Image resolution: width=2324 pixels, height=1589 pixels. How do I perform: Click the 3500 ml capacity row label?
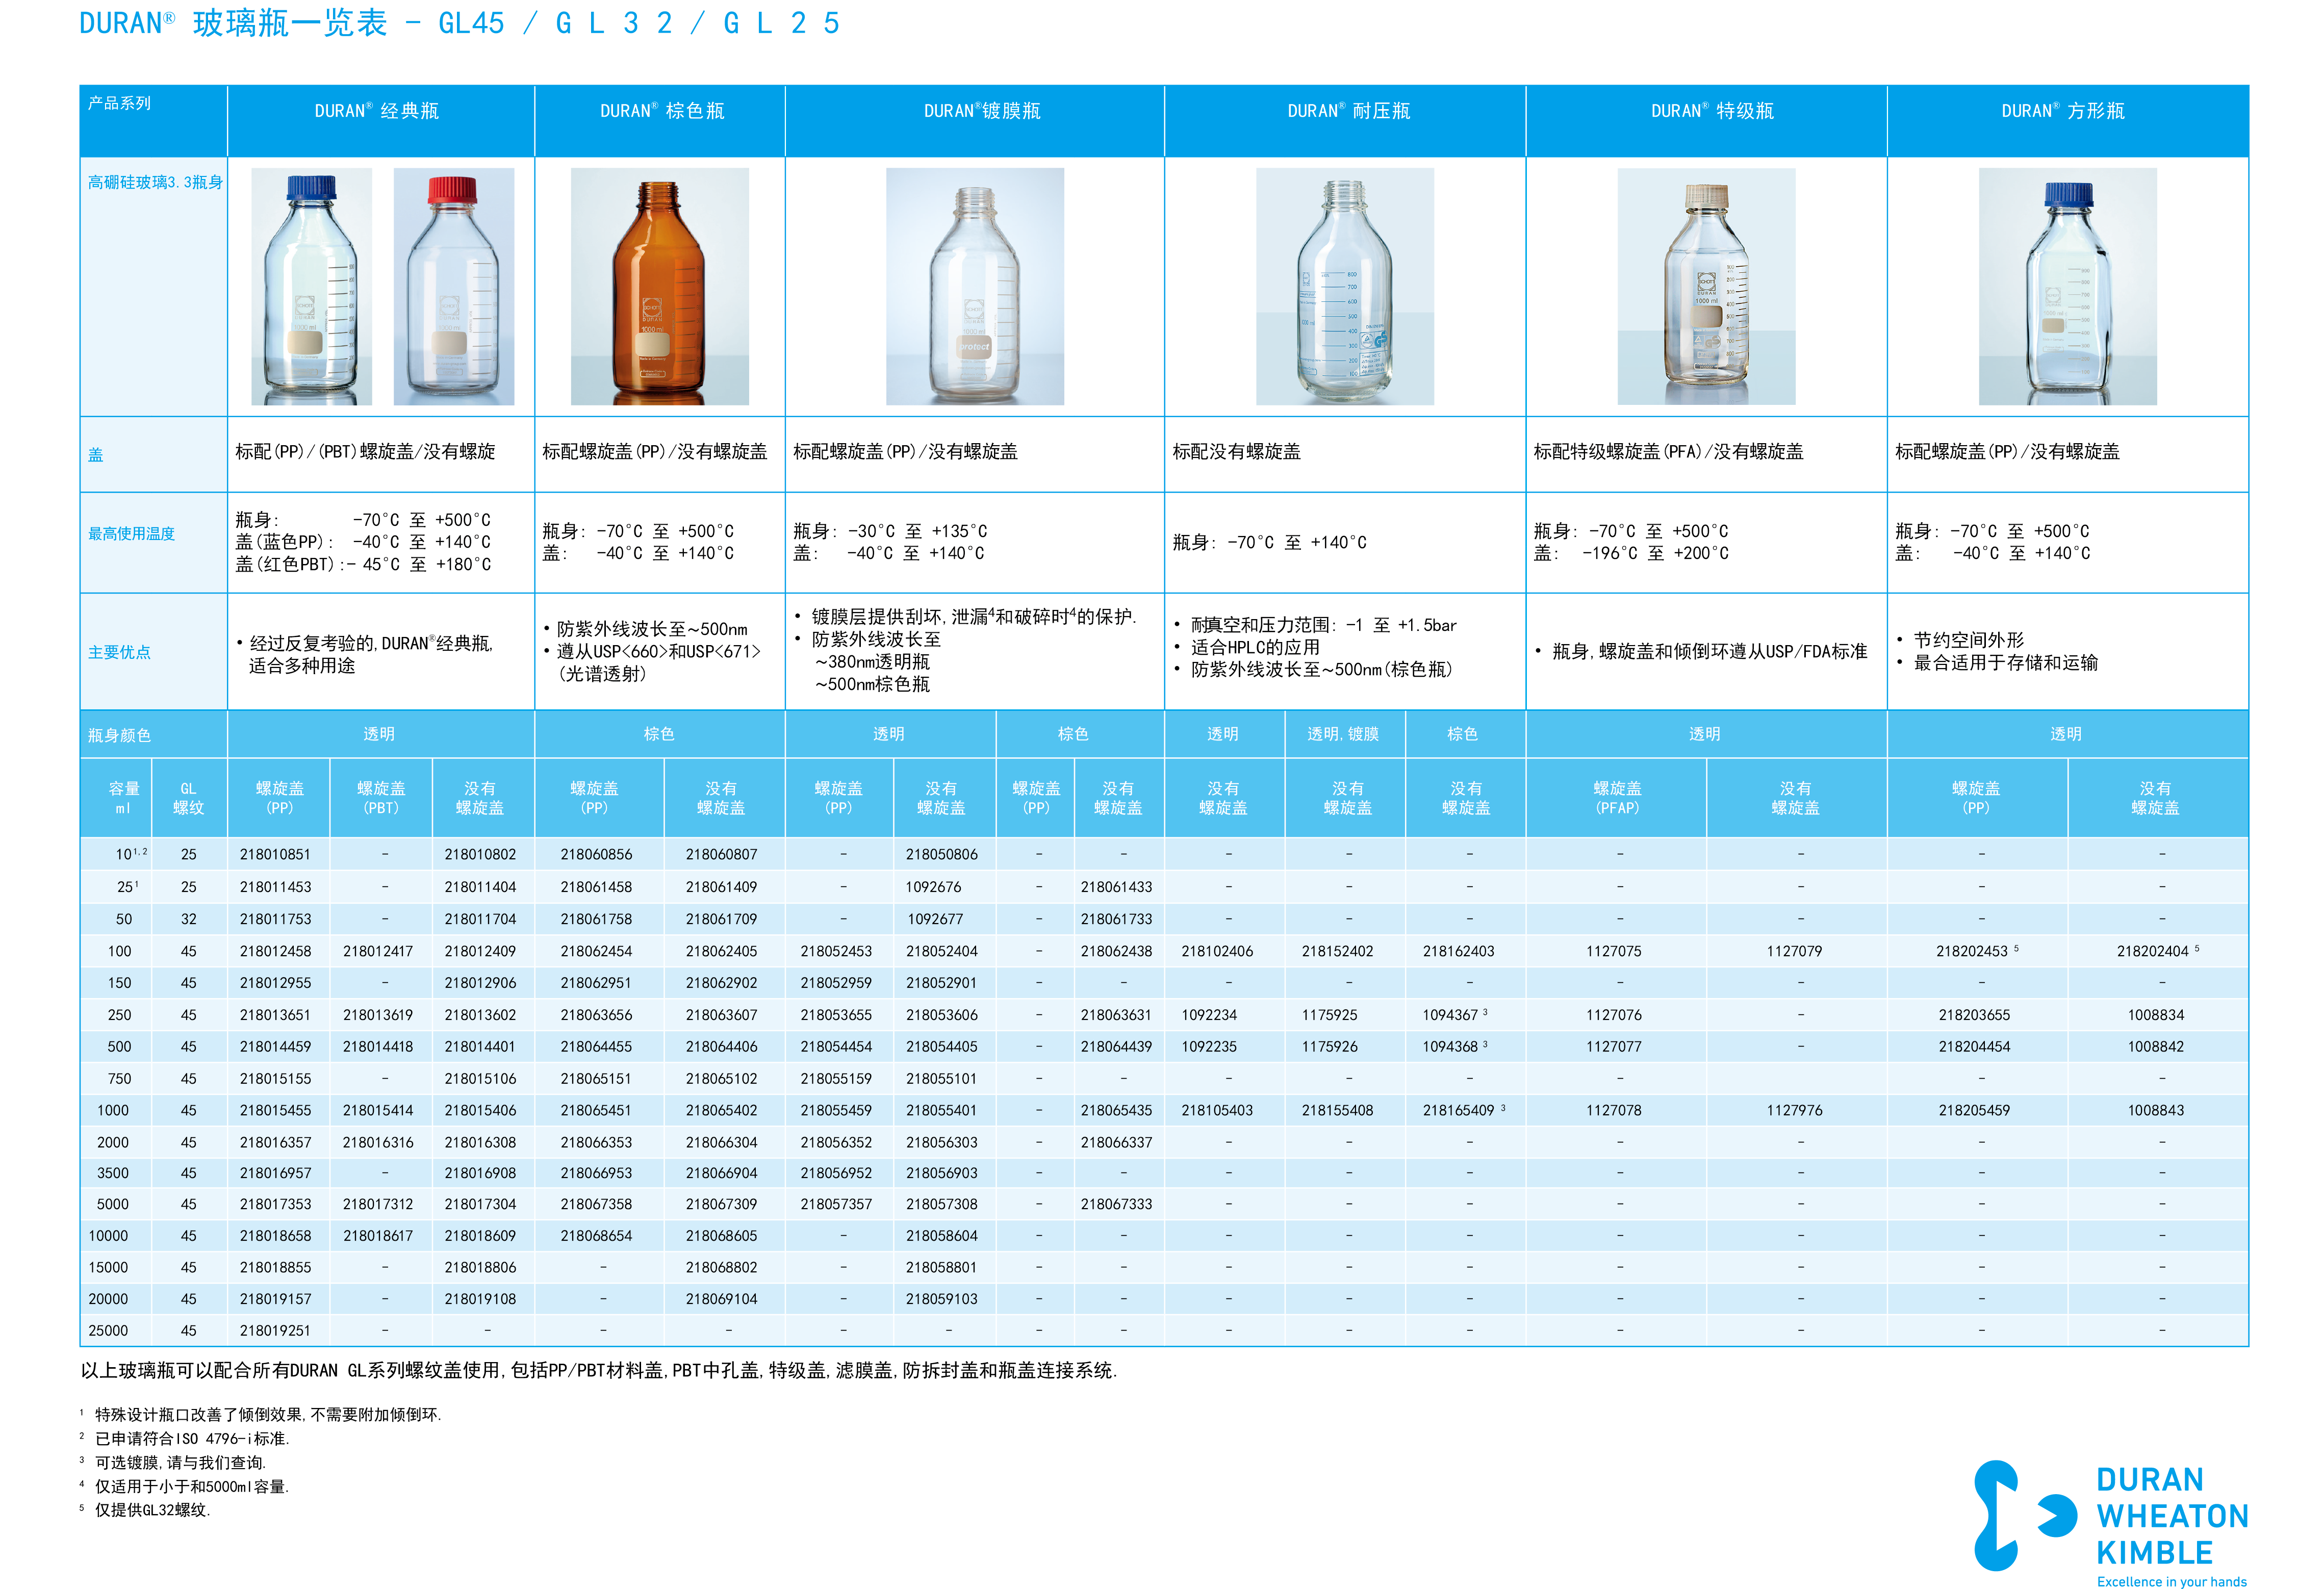(112, 1173)
